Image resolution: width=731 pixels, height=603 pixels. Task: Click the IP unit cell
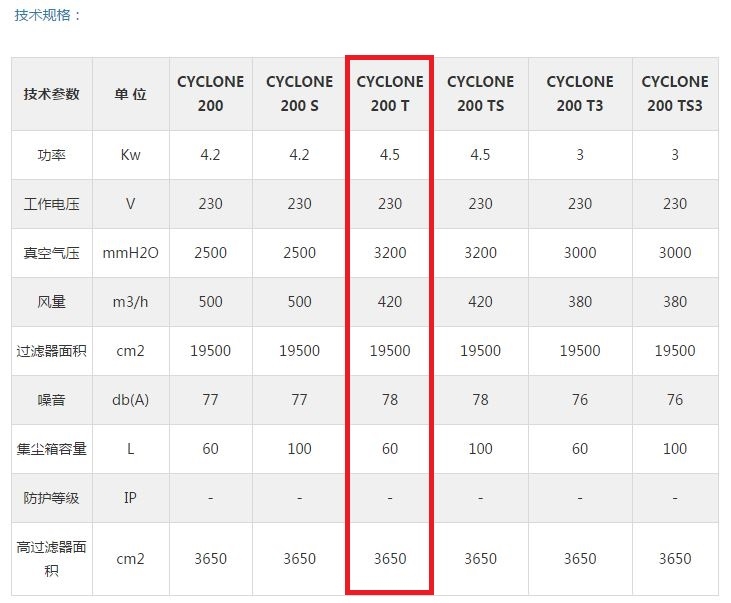[x=131, y=498]
